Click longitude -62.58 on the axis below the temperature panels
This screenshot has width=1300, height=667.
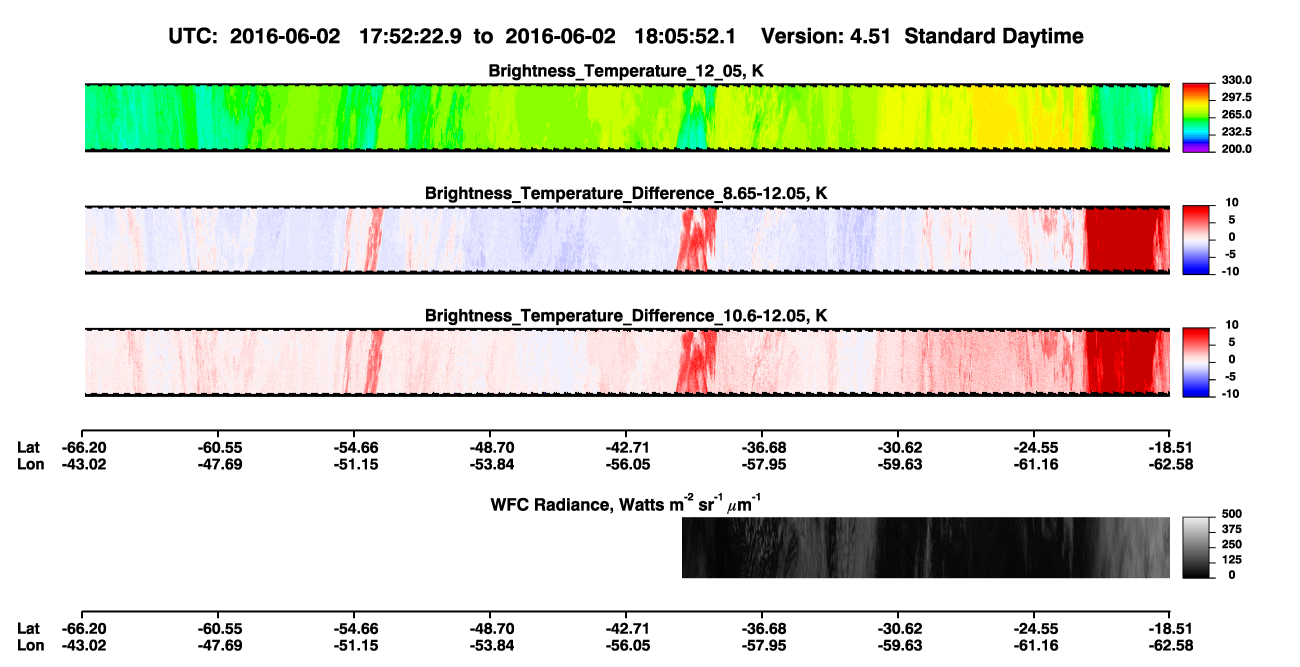pyautogui.click(x=1170, y=464)
